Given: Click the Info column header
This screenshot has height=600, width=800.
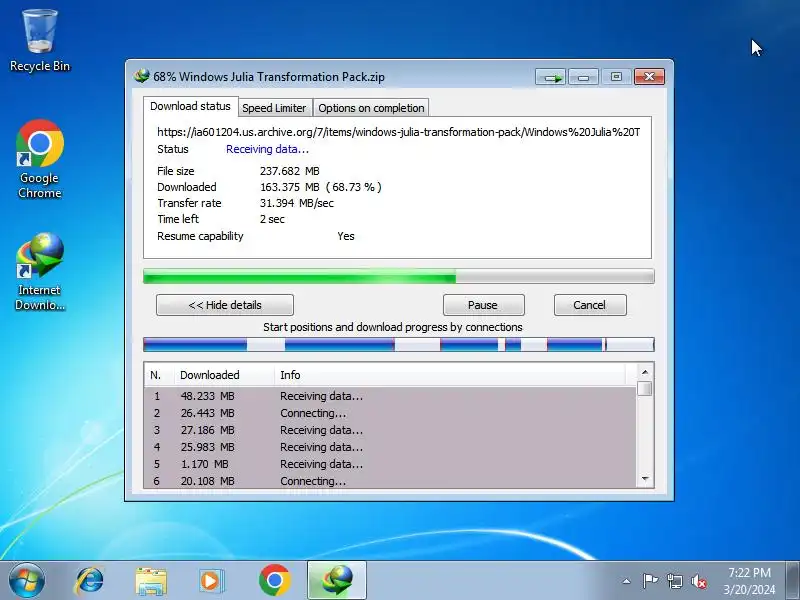Looking at the screenshot, I should point(450,375).
